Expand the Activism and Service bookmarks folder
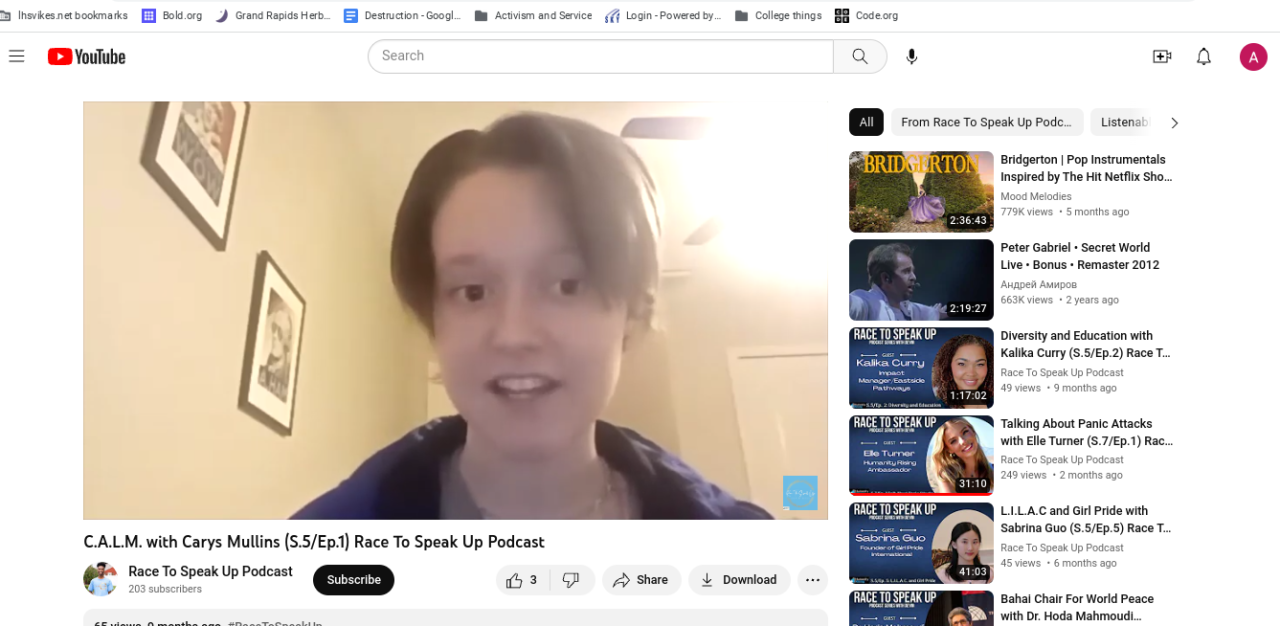Image resolution: width=1280 pixels, height=626 pixels. [532, 15]
